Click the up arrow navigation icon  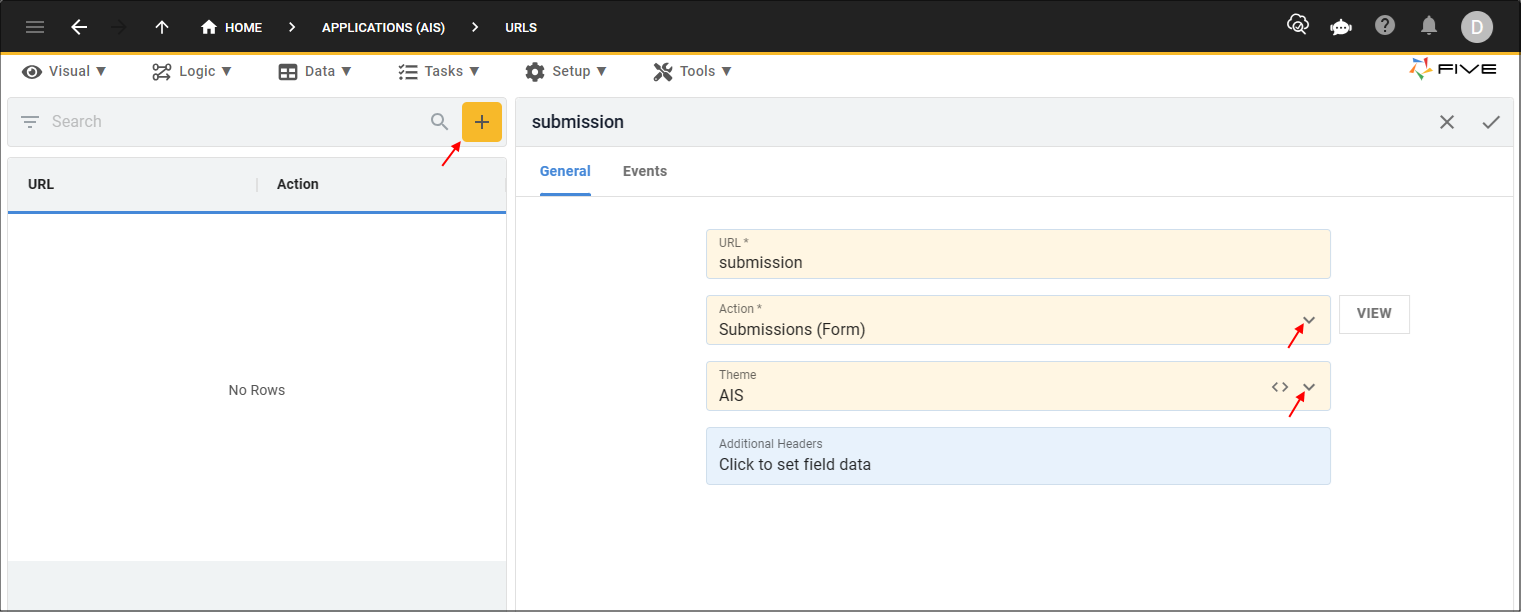pos(162,27)
